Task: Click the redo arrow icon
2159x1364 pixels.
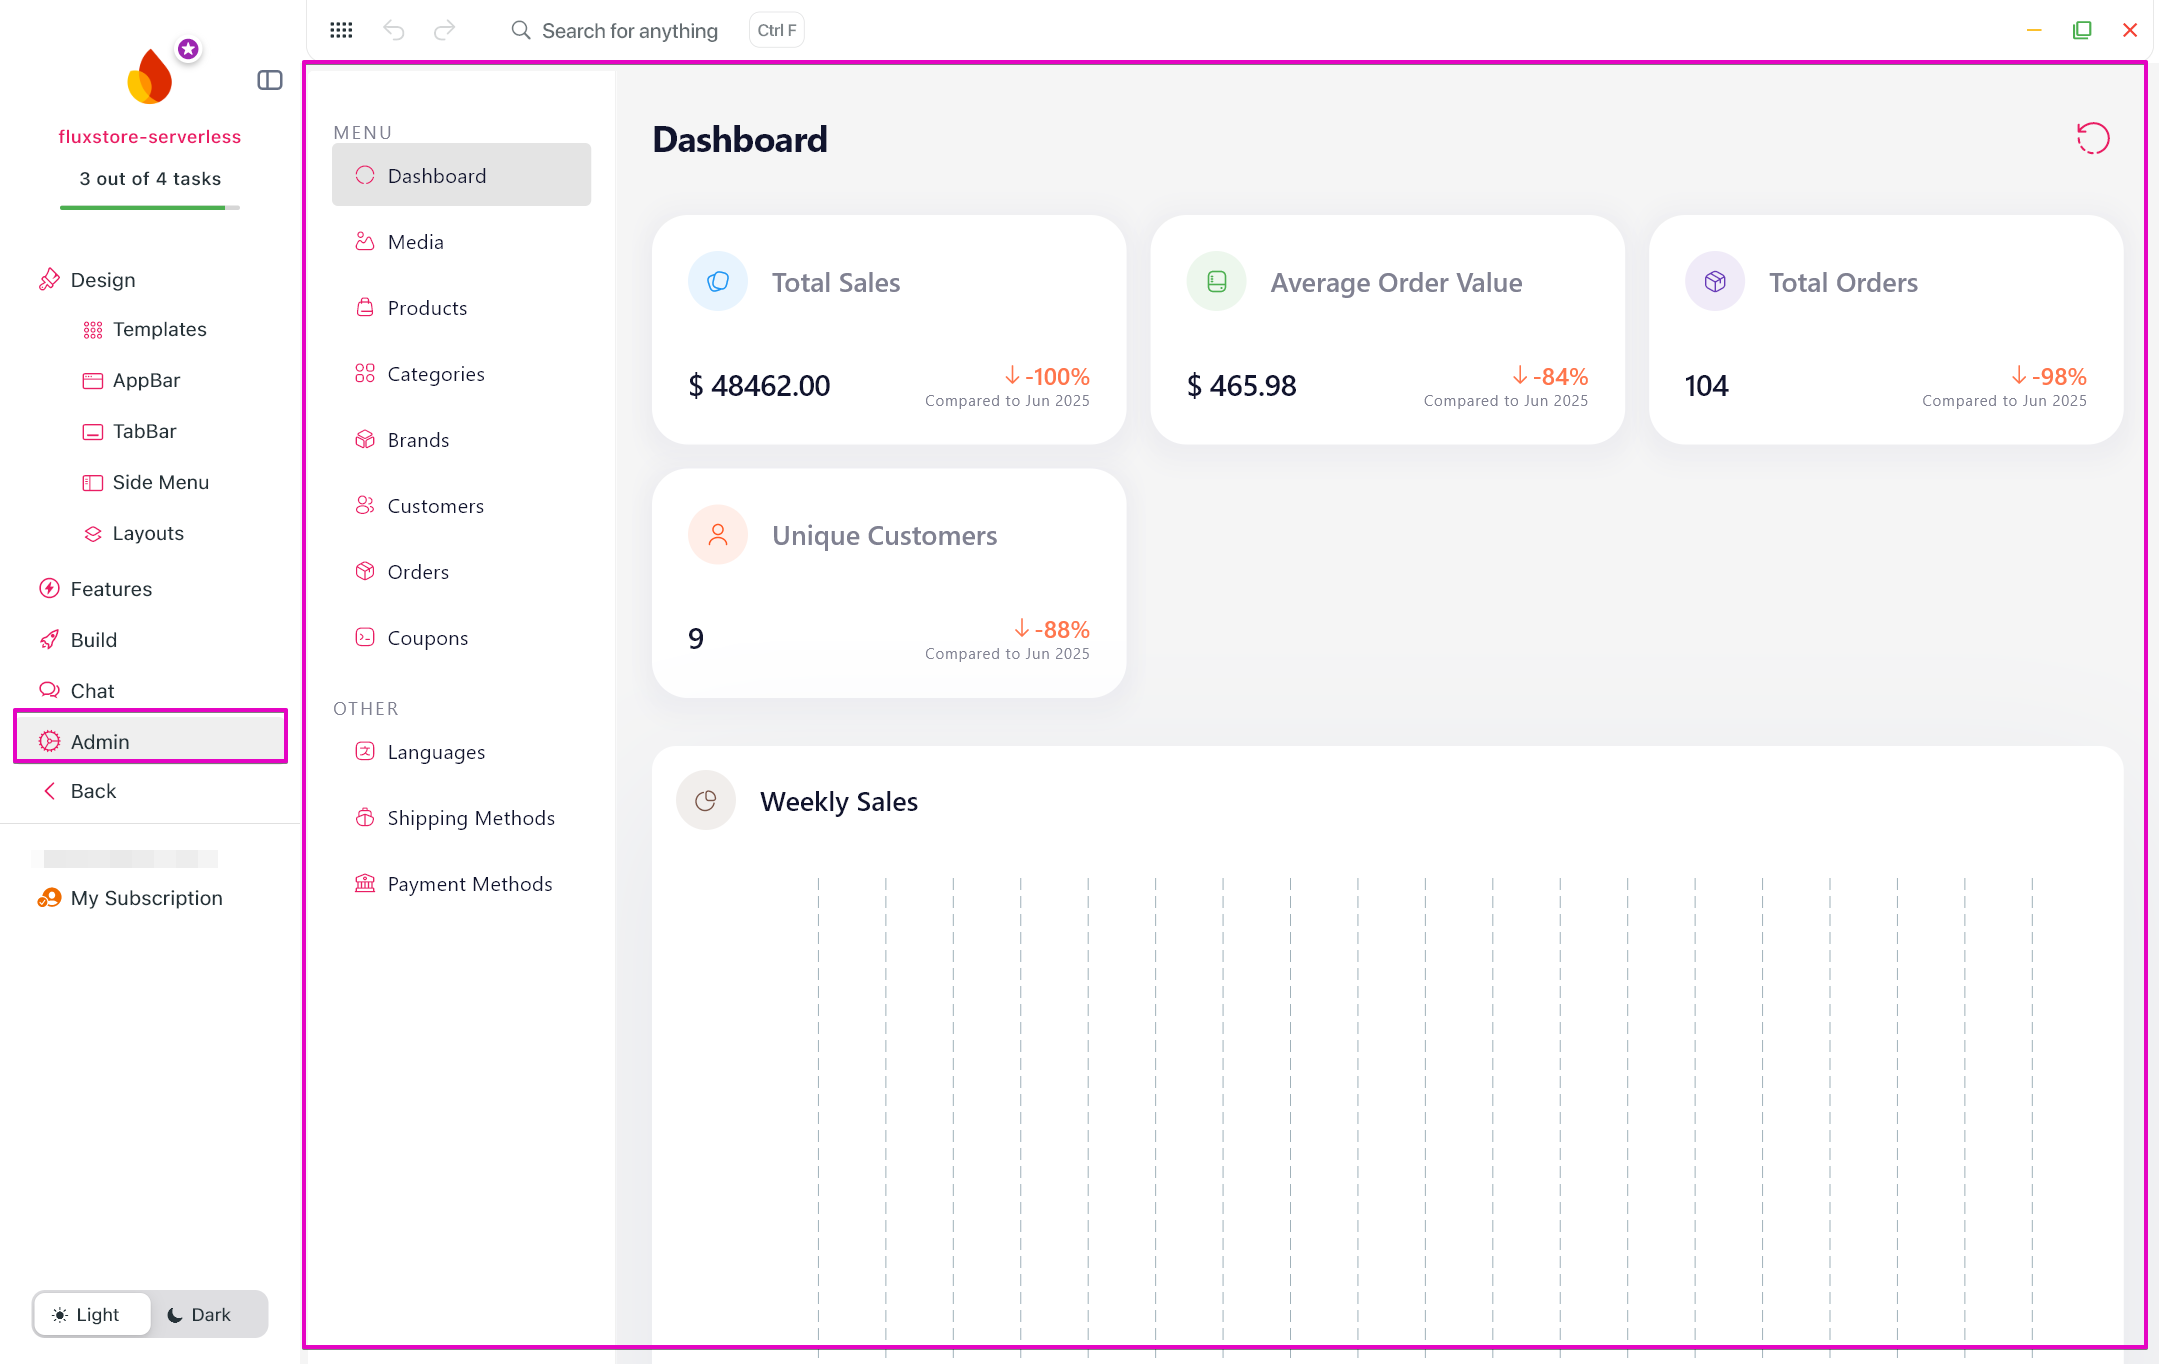Action: [x=444, y=30]
